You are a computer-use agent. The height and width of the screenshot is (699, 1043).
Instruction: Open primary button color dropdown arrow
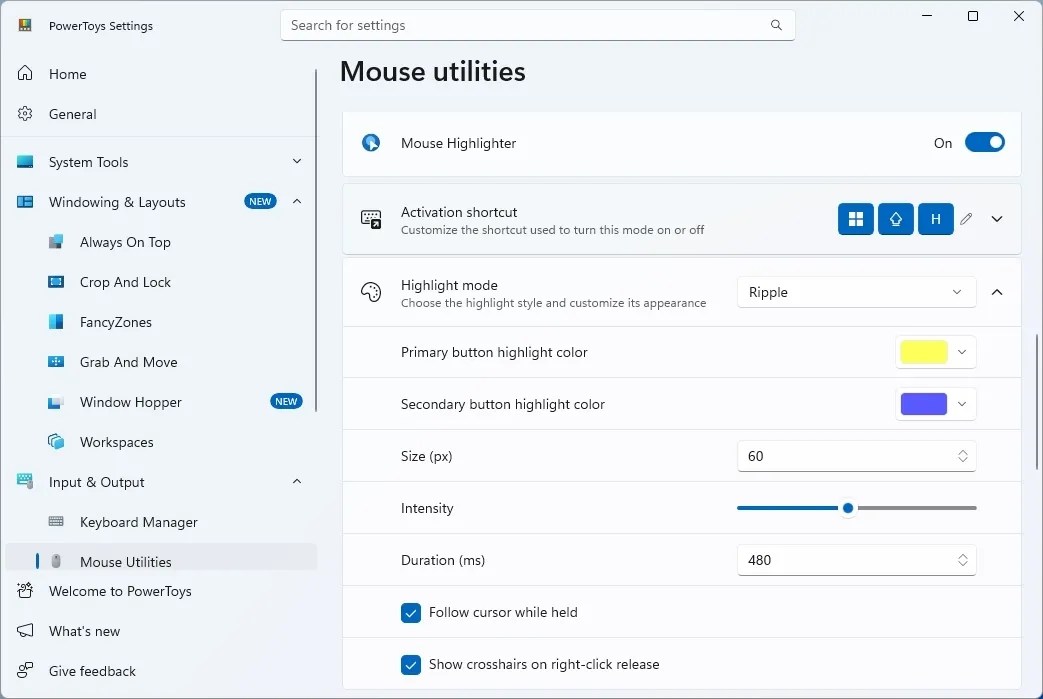tap(962, 352)
